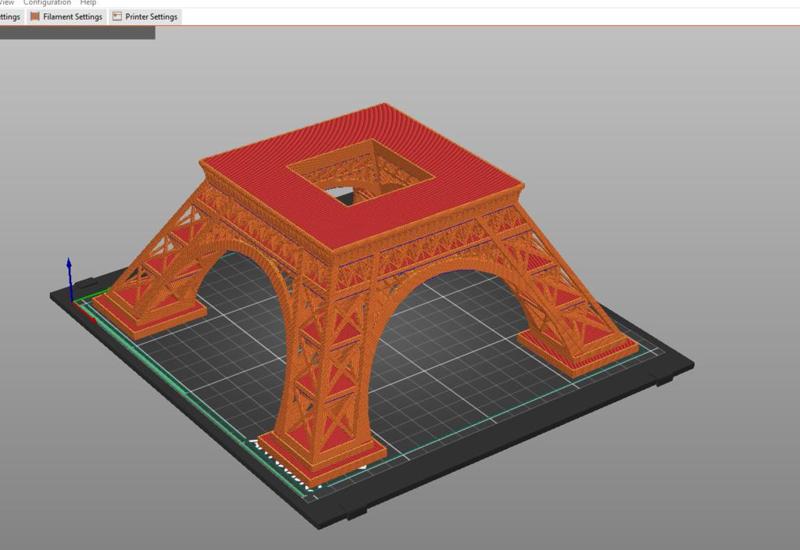Switch to the Printer Settings tab

point(145,17)
